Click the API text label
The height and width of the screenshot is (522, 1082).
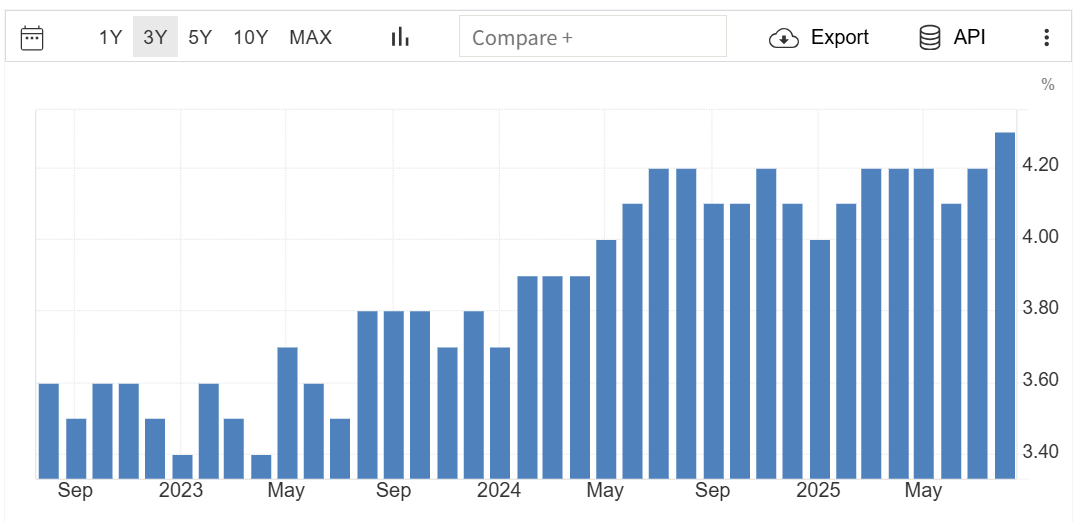coord(969,38)
